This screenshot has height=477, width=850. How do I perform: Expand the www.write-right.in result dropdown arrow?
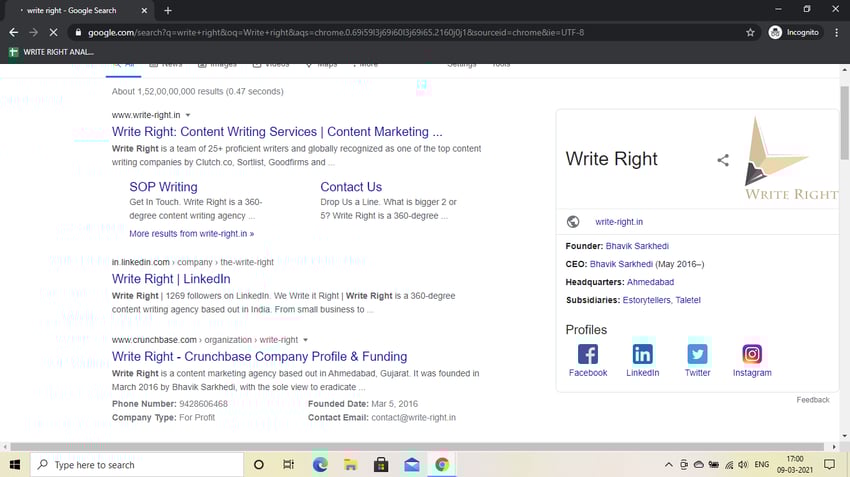(x=188, y=115)
